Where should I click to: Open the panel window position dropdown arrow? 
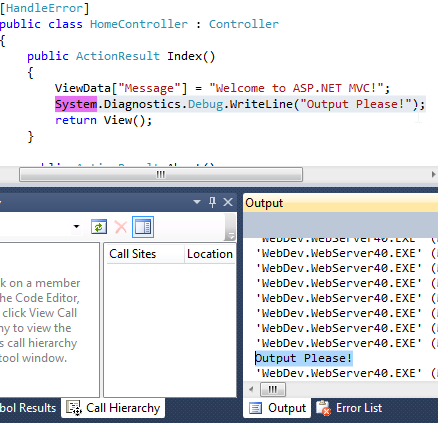coord(197,202)
